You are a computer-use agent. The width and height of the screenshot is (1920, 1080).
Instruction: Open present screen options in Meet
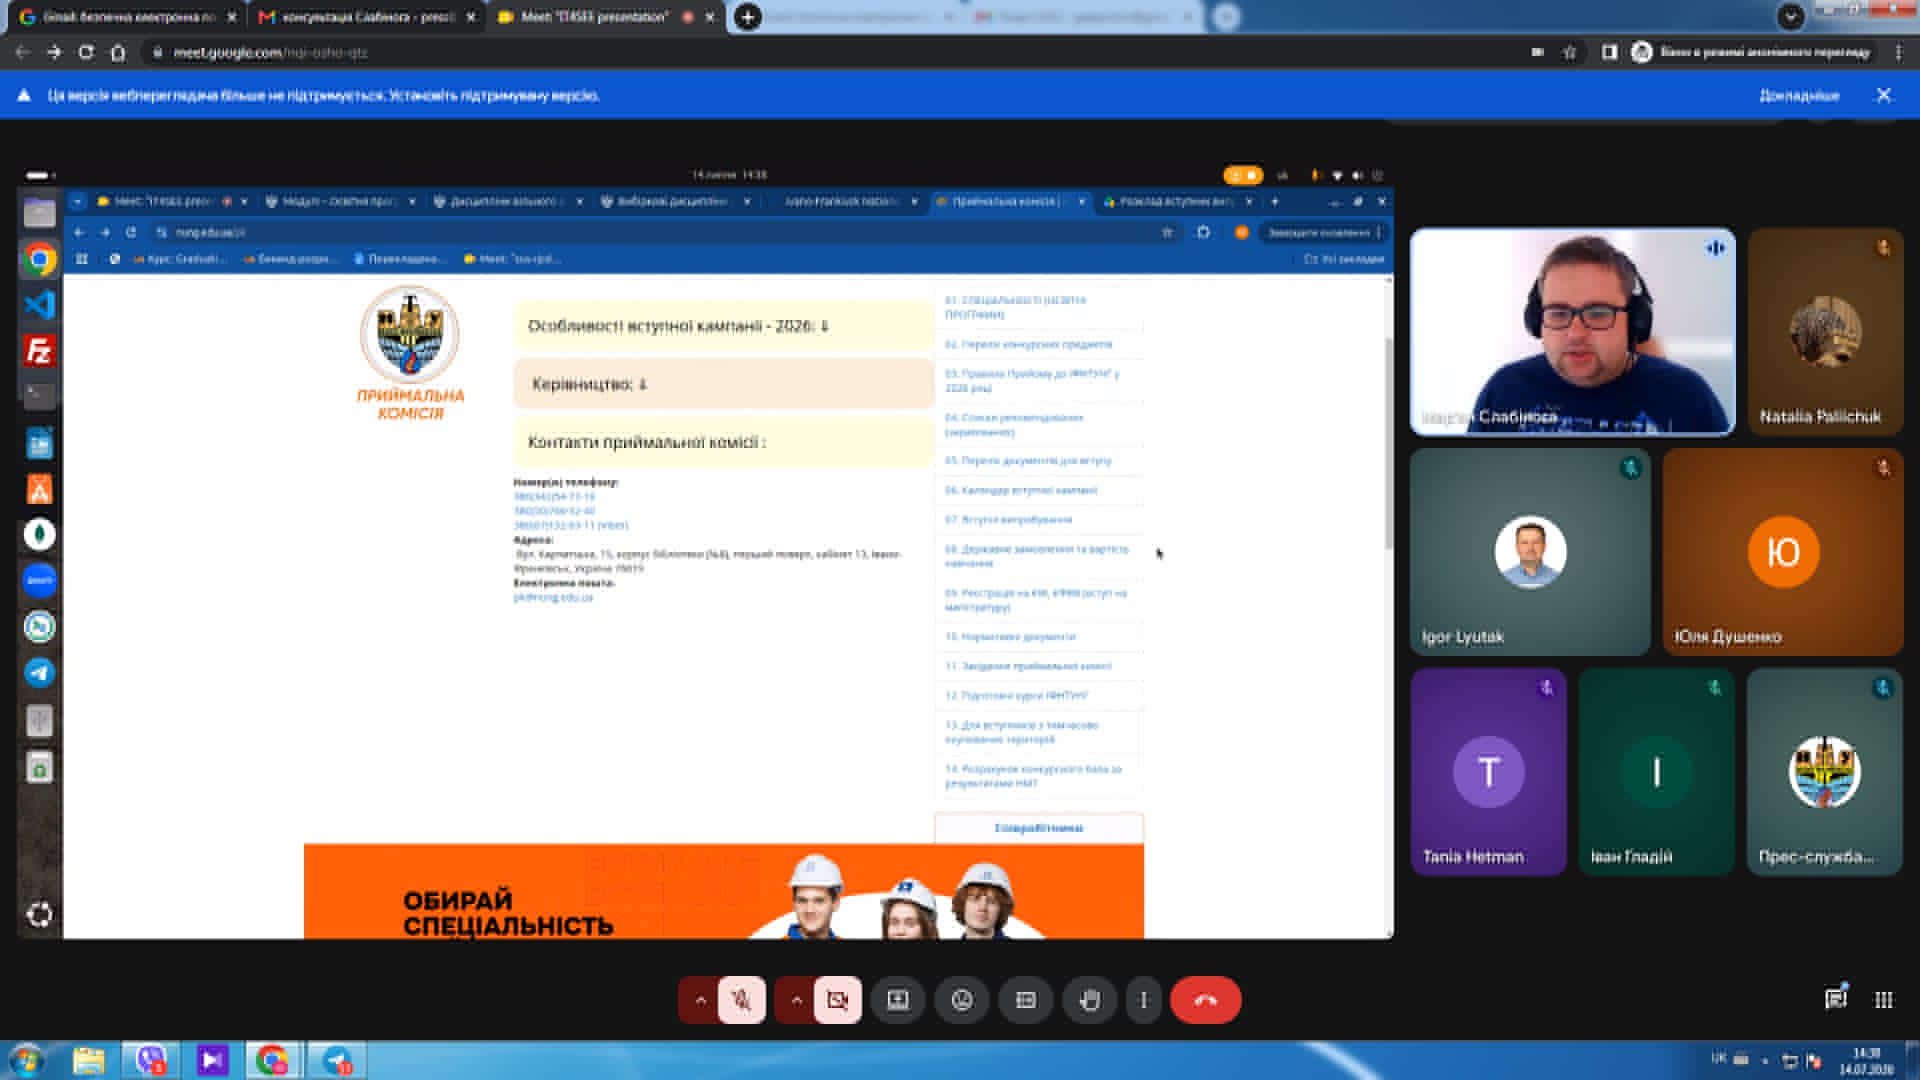click(x=898, y=1000)
